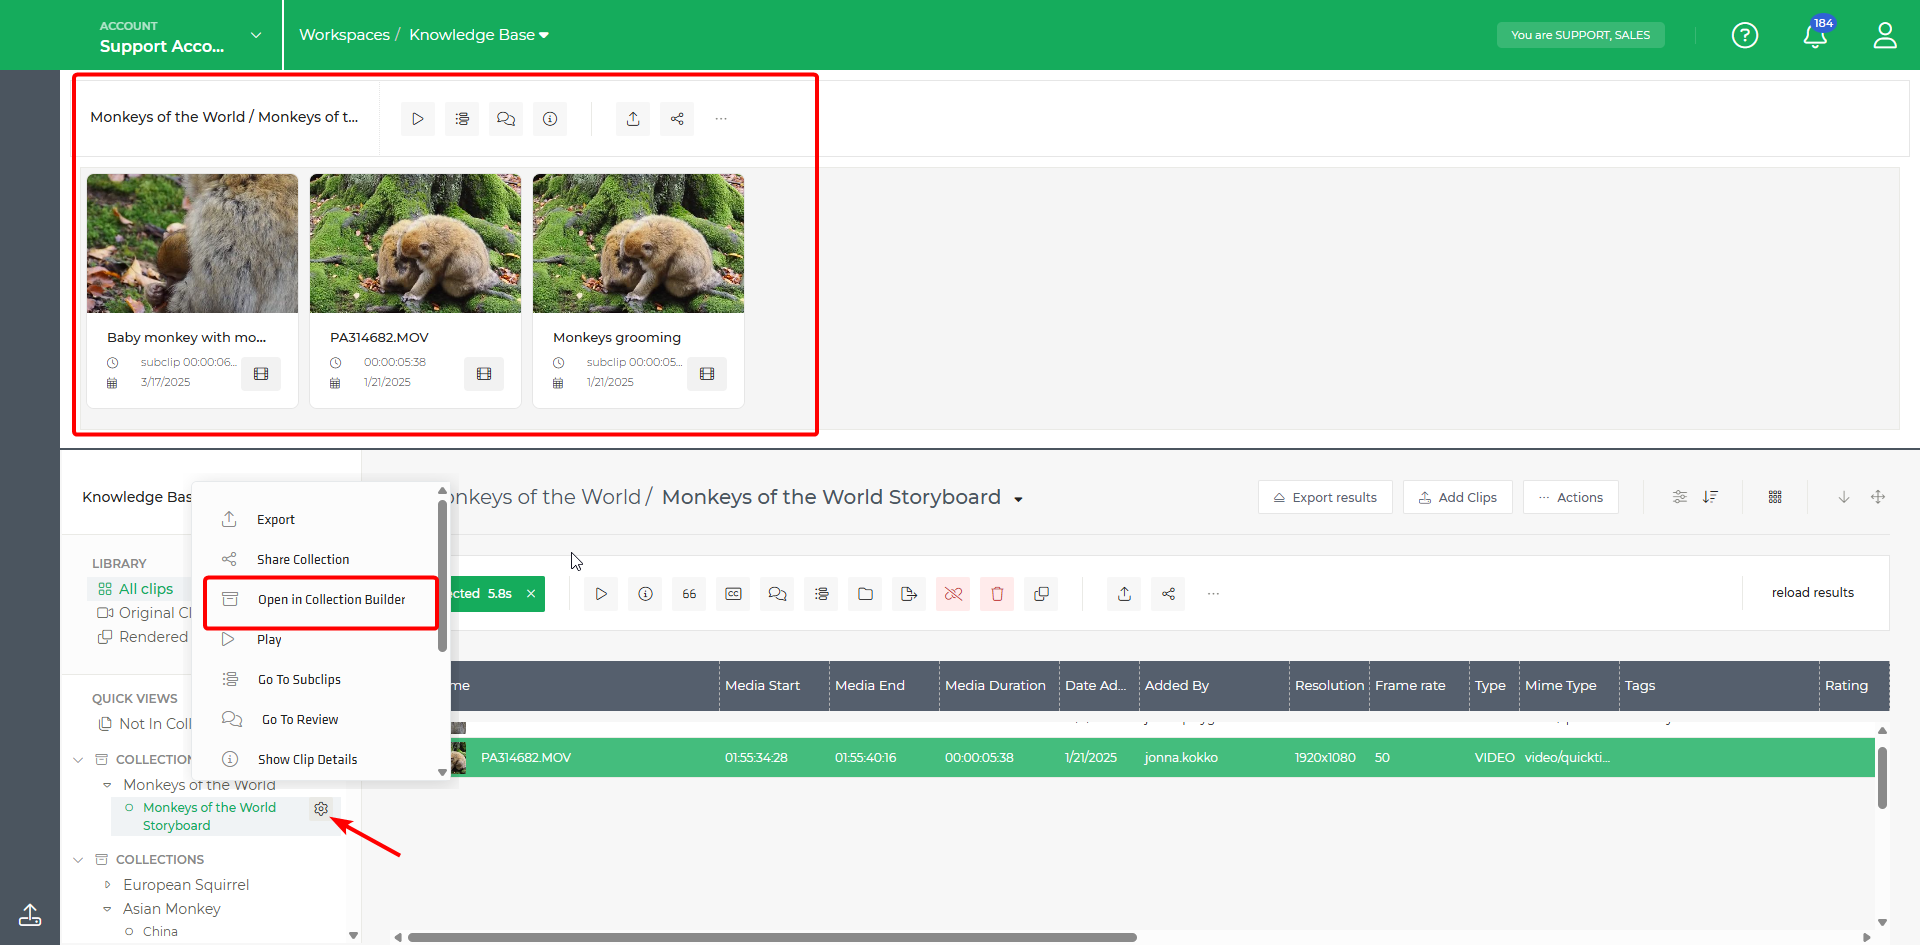
Task: Enable closed captions view
Action: pos(733,593)
